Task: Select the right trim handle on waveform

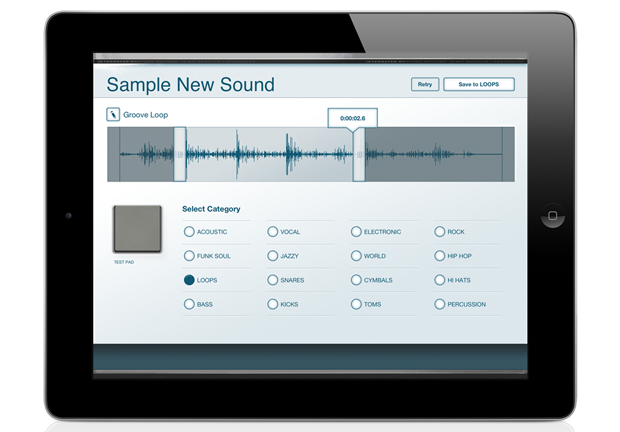Action: [x=359, y=154]
